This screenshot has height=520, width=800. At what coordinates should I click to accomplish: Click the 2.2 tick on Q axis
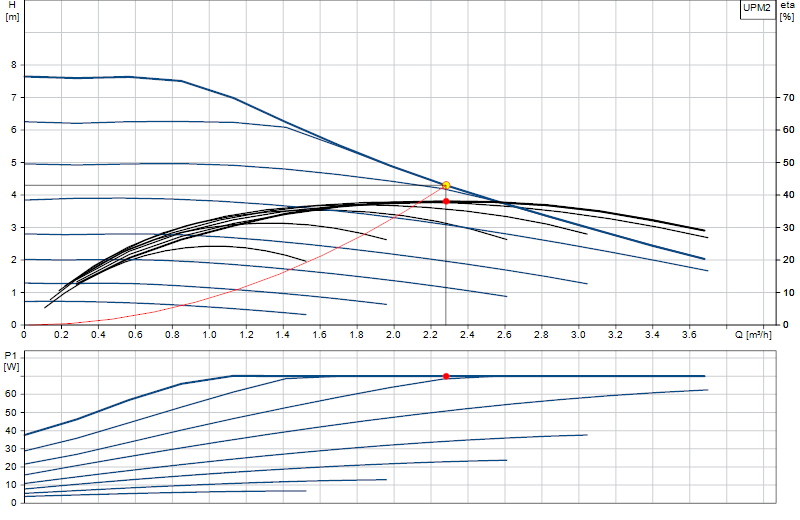click(x=430, y=335)
